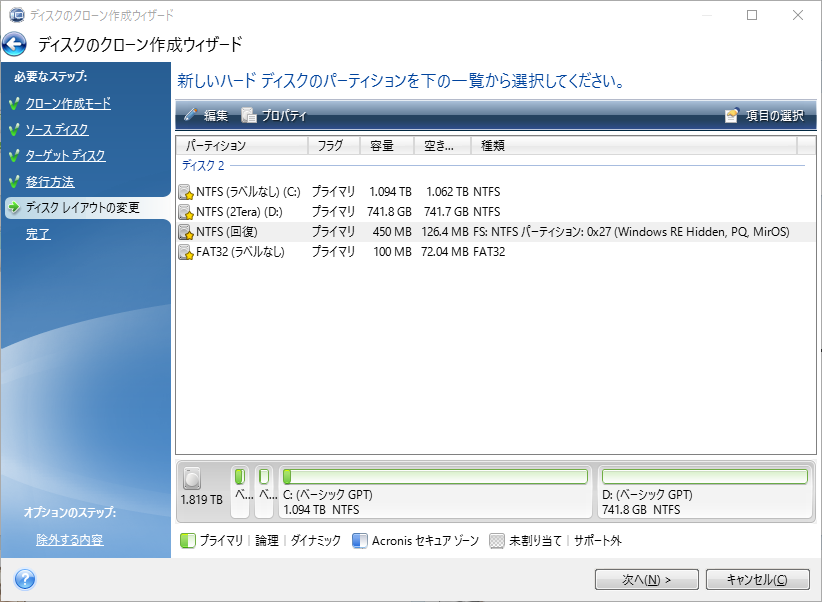This screenshot has height=602, width=822.
Task: Sort by パーティション column header
Action: pos(241,146)
